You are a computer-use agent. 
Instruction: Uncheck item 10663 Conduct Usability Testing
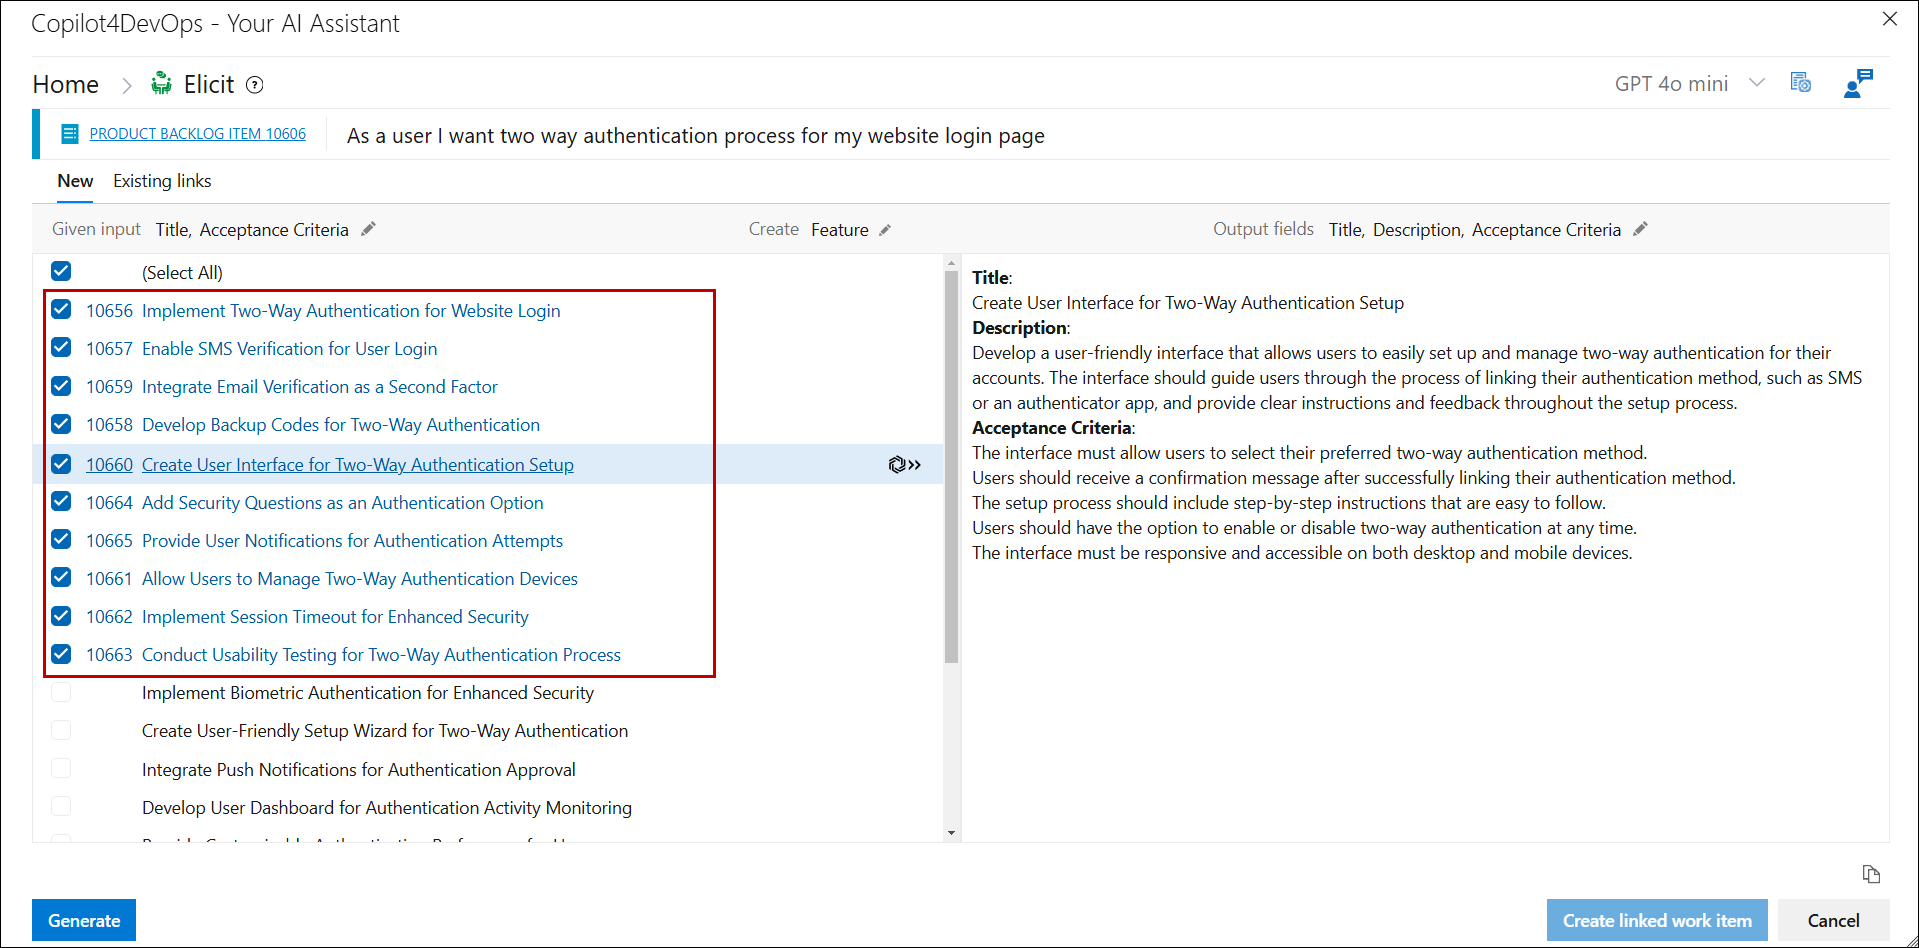pyautogui.click(x=61, y=653)
